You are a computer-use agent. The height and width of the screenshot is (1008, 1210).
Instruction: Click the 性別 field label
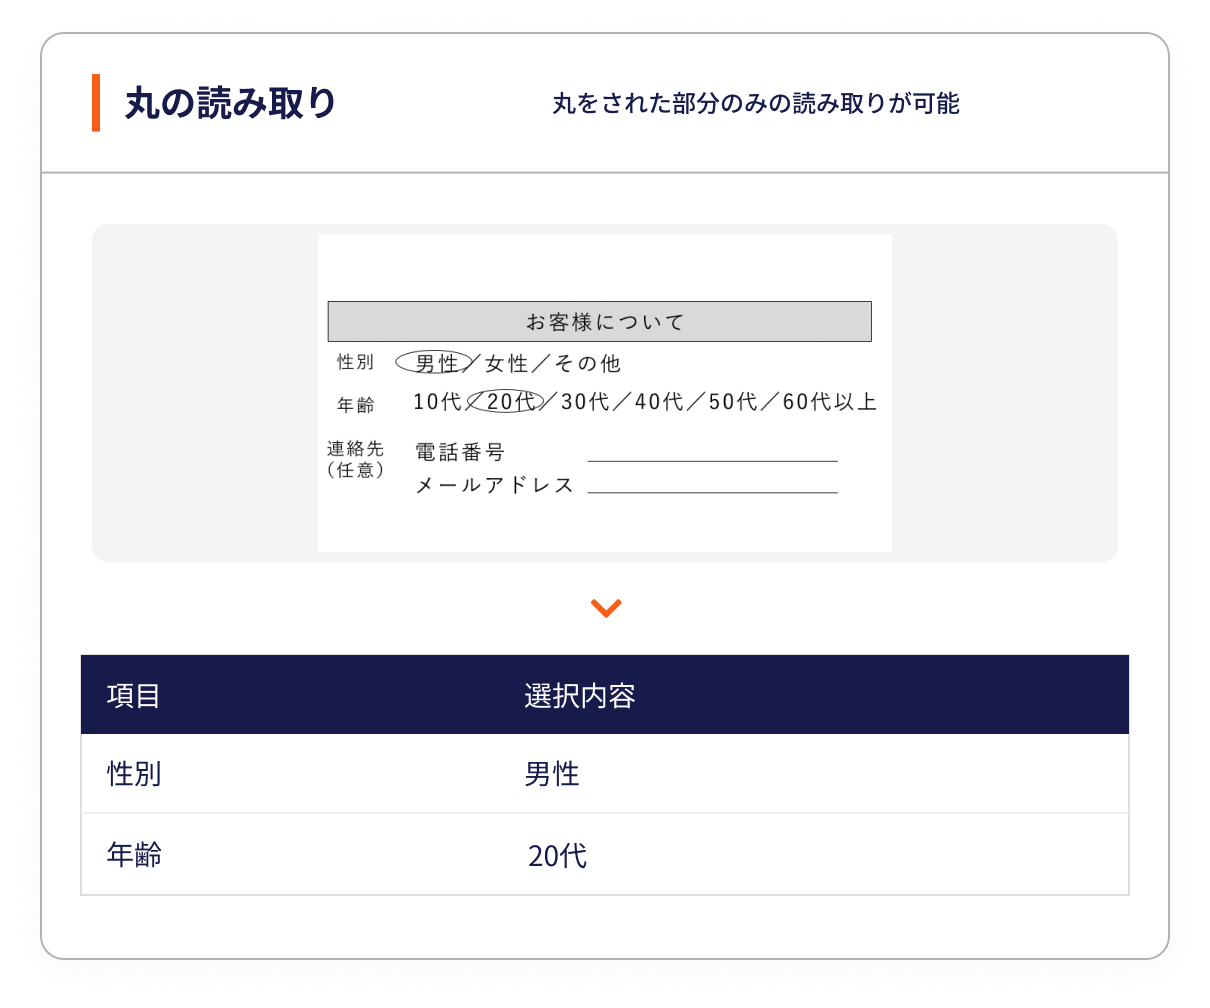(355, 362)
